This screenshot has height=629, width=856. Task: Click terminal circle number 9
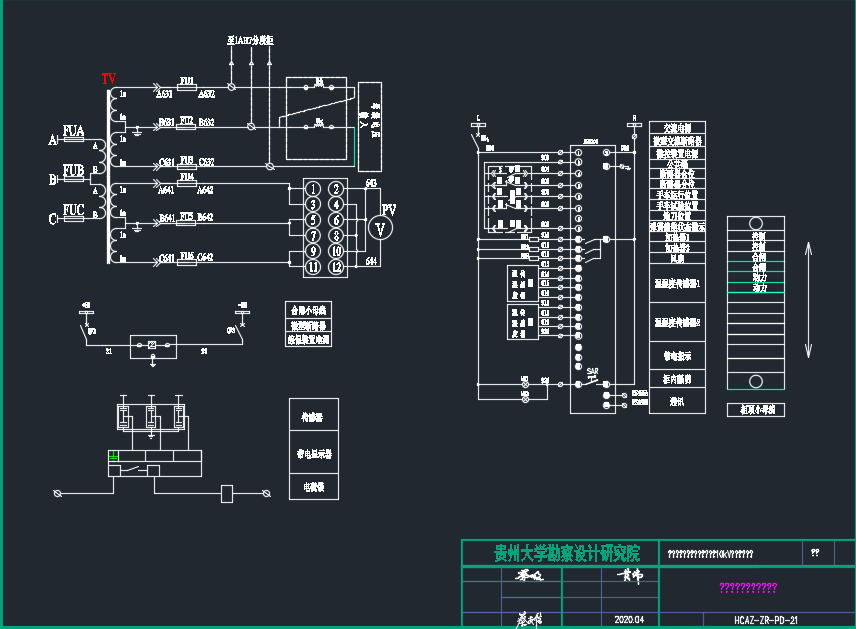(313, 251)
